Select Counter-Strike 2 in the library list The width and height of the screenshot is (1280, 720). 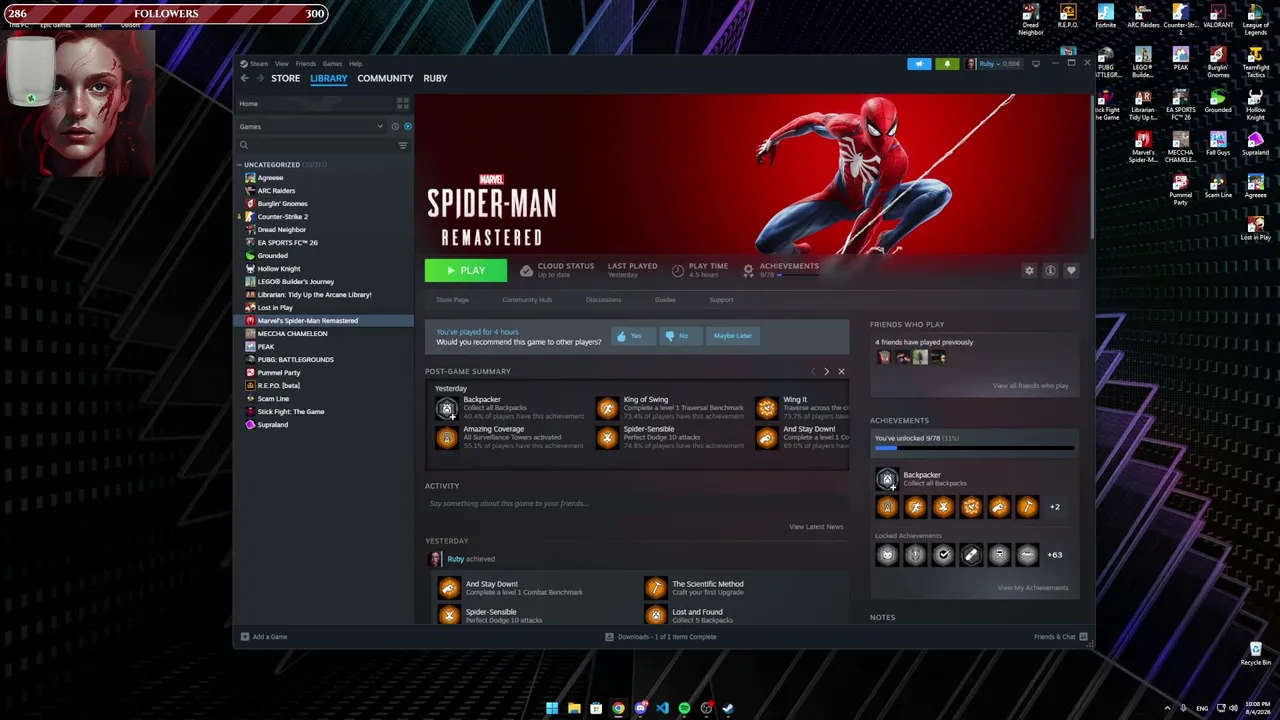(x=283, y=217)
